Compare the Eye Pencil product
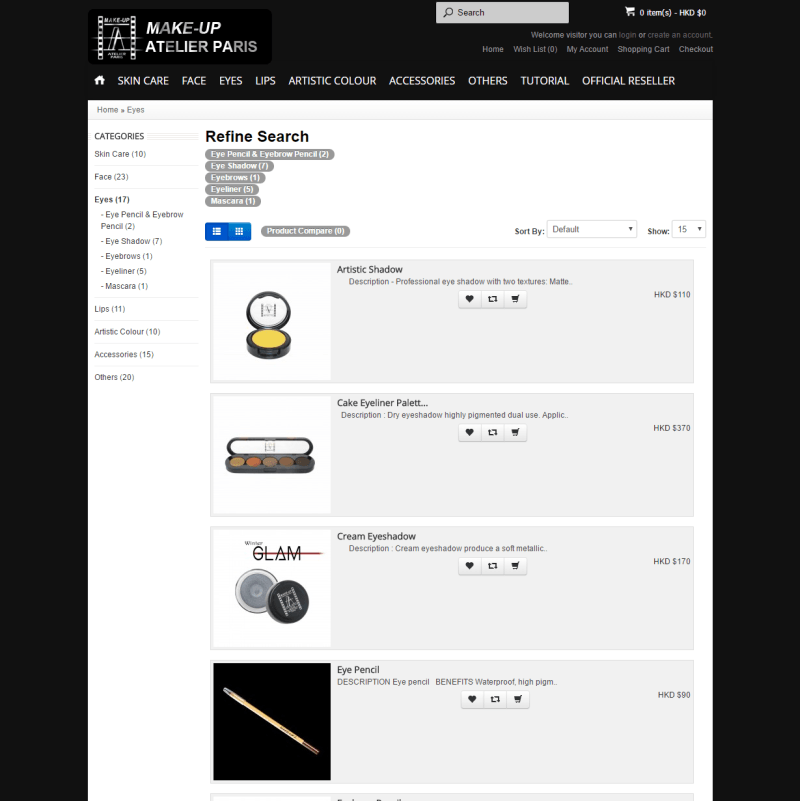 coord(495,699)
